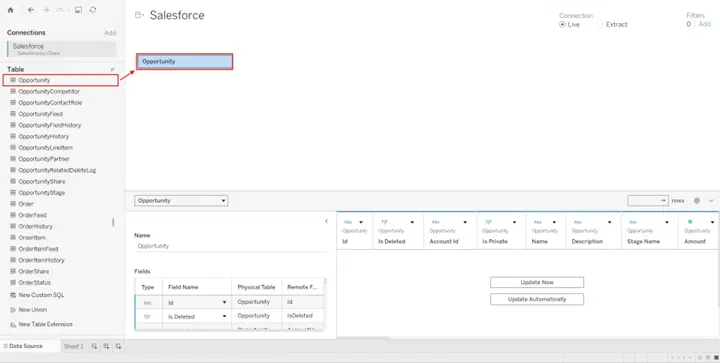Click the Abc type icon of Name column

538,222
